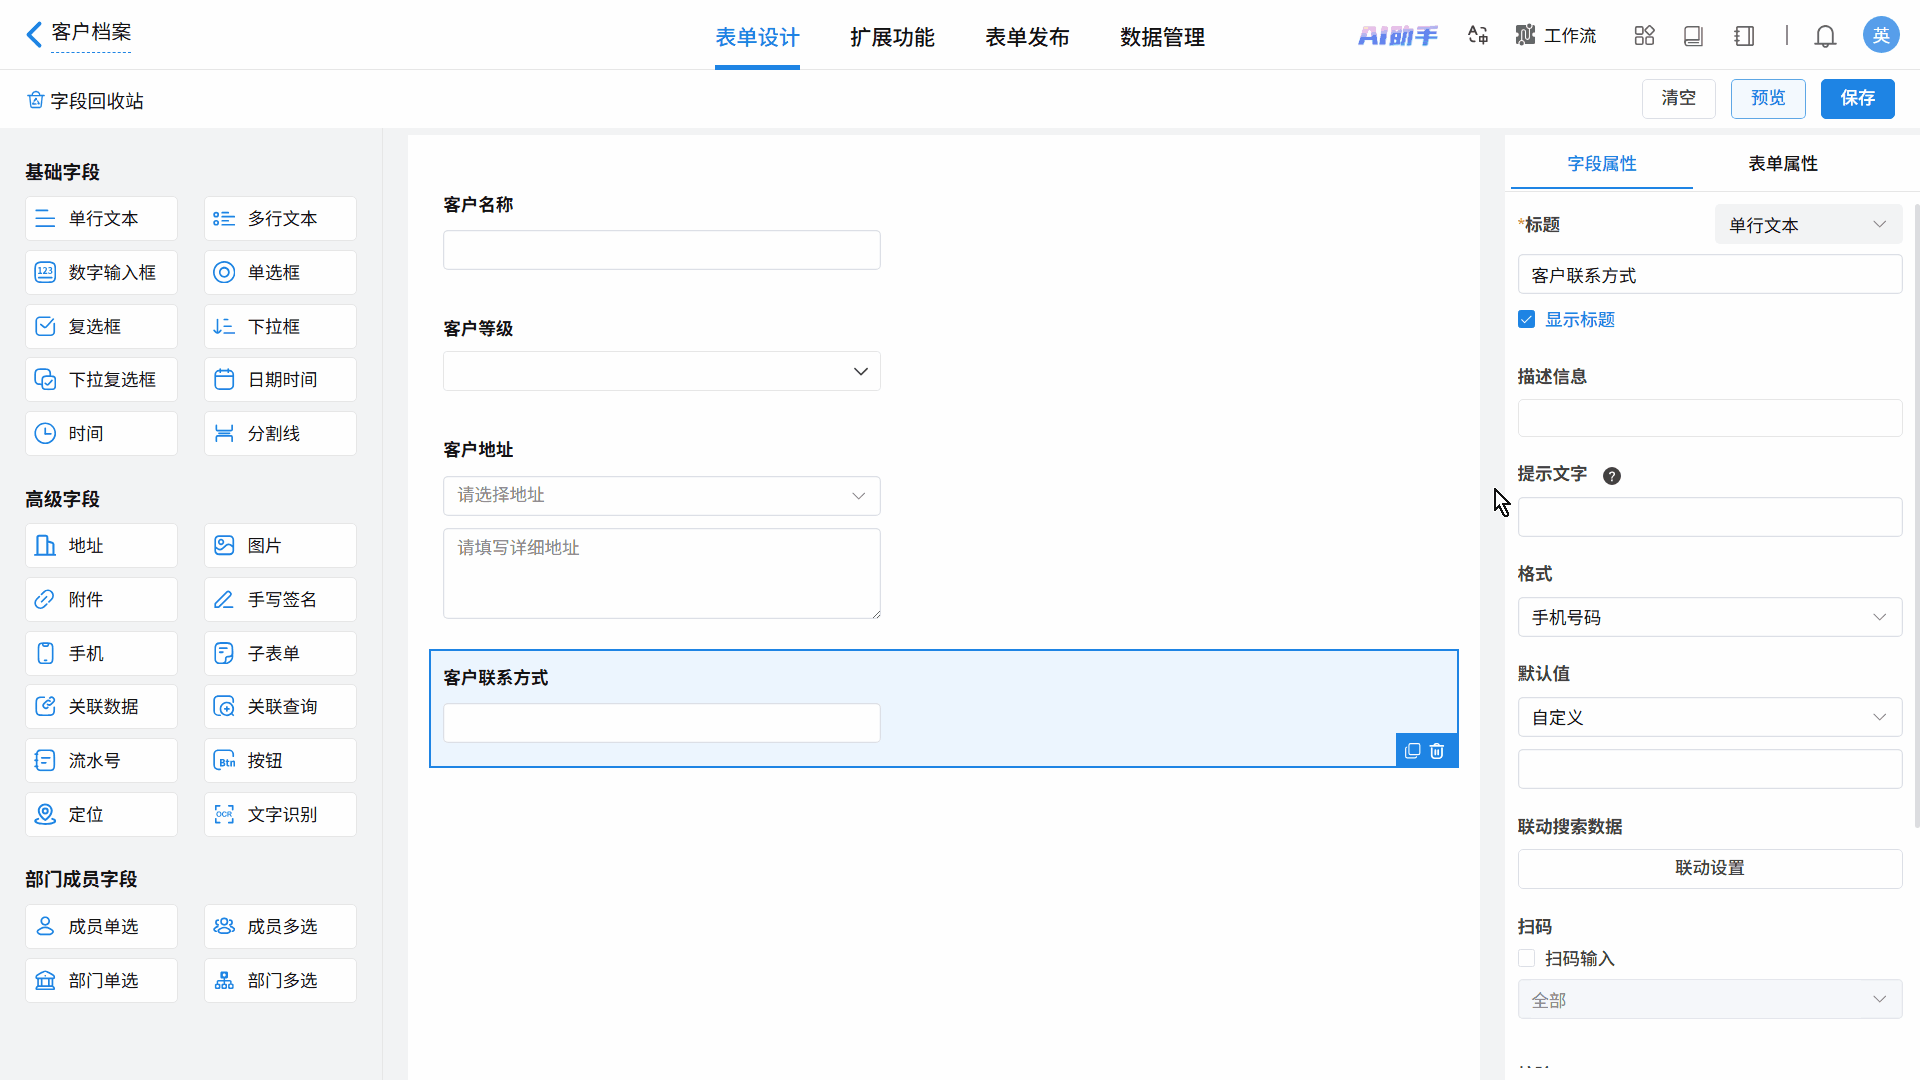Open the apps grid icon
Image resolution: width=1920 pixels, height=1080 pixels.
point(1644,36)
